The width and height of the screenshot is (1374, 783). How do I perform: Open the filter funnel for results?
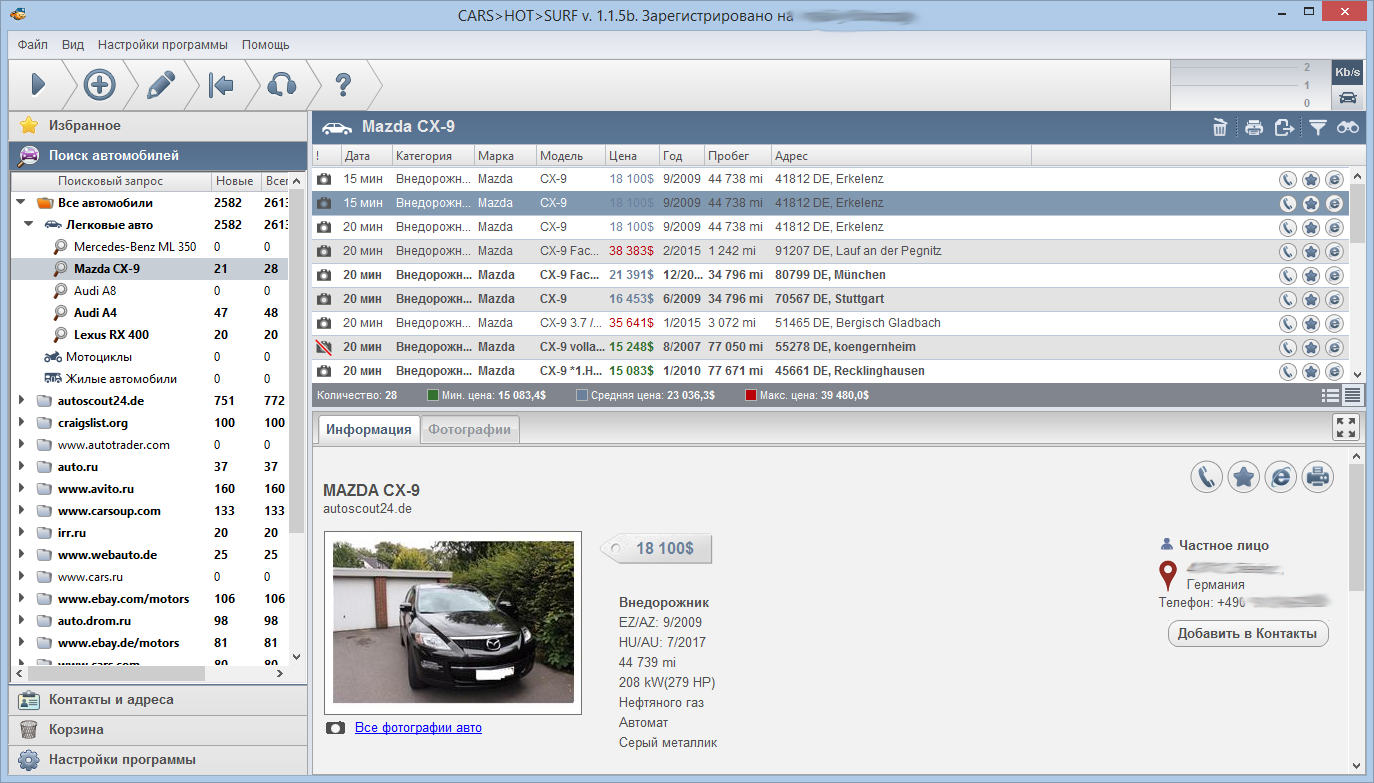(1318, 127)
